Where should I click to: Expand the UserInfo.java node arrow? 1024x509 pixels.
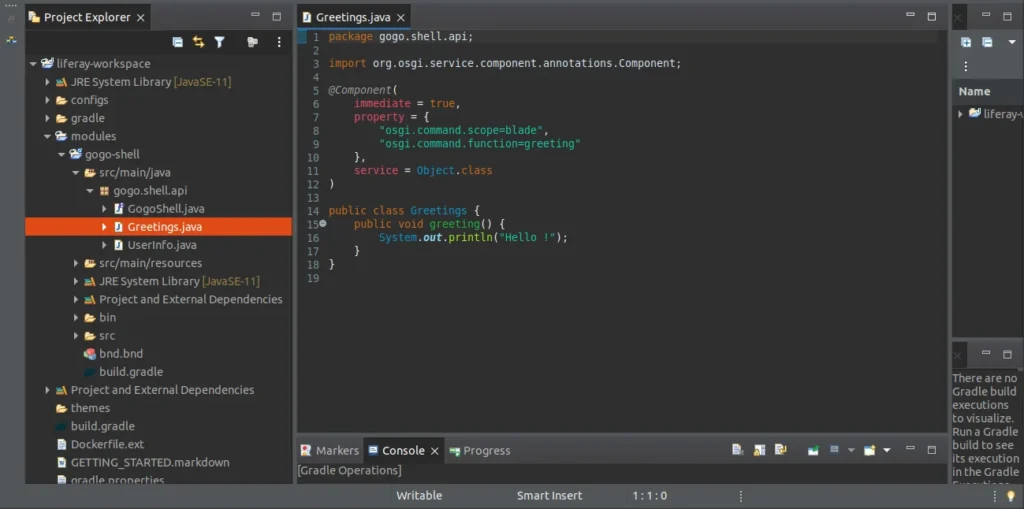104,245
